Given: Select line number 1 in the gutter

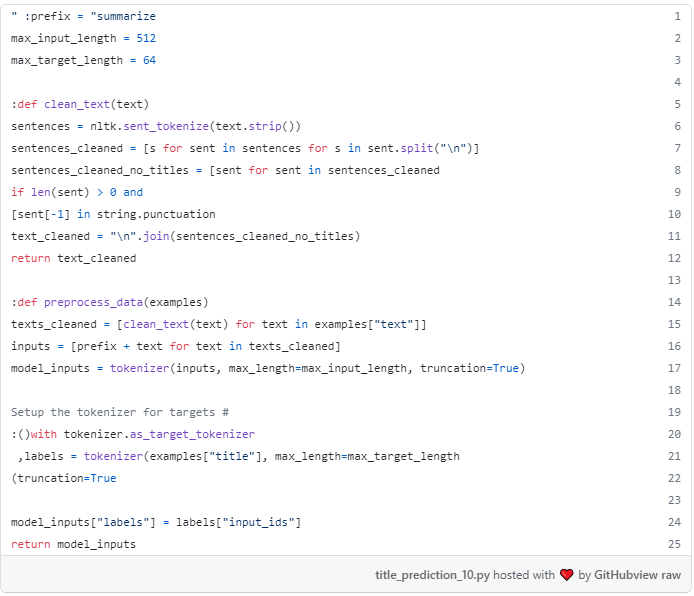Looking at the screenshot, I should pyautogui.click(x=677, y=17).
